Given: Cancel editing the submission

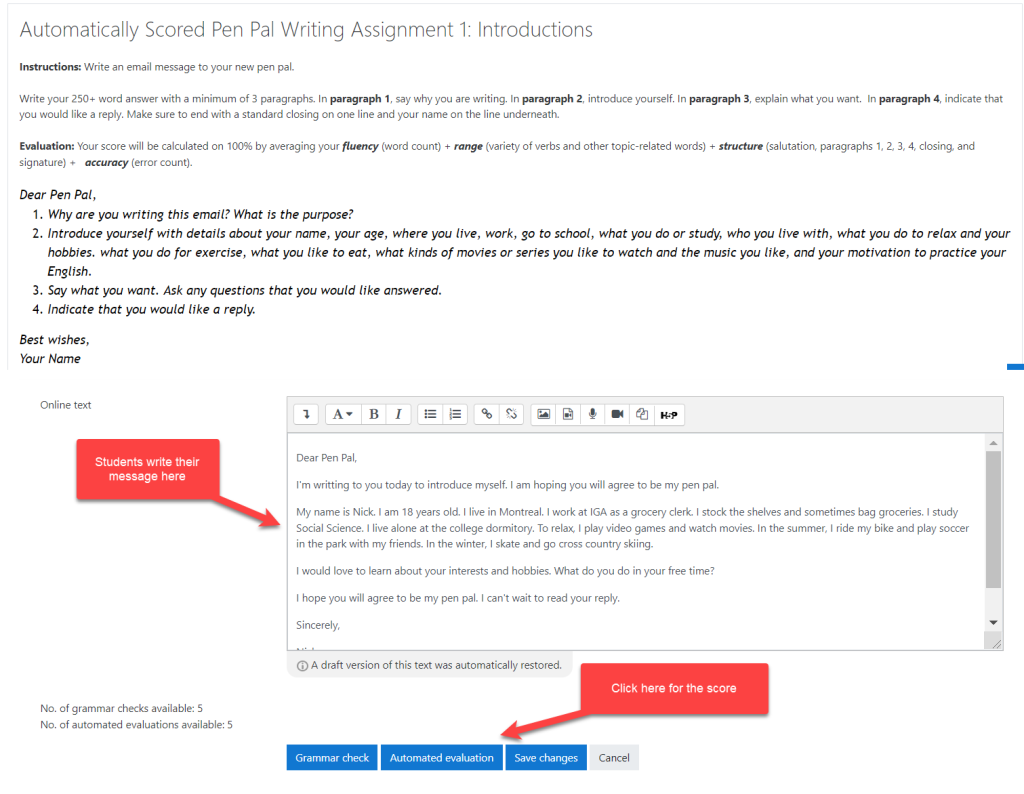Looking at the screenshot, I should 614,757.
